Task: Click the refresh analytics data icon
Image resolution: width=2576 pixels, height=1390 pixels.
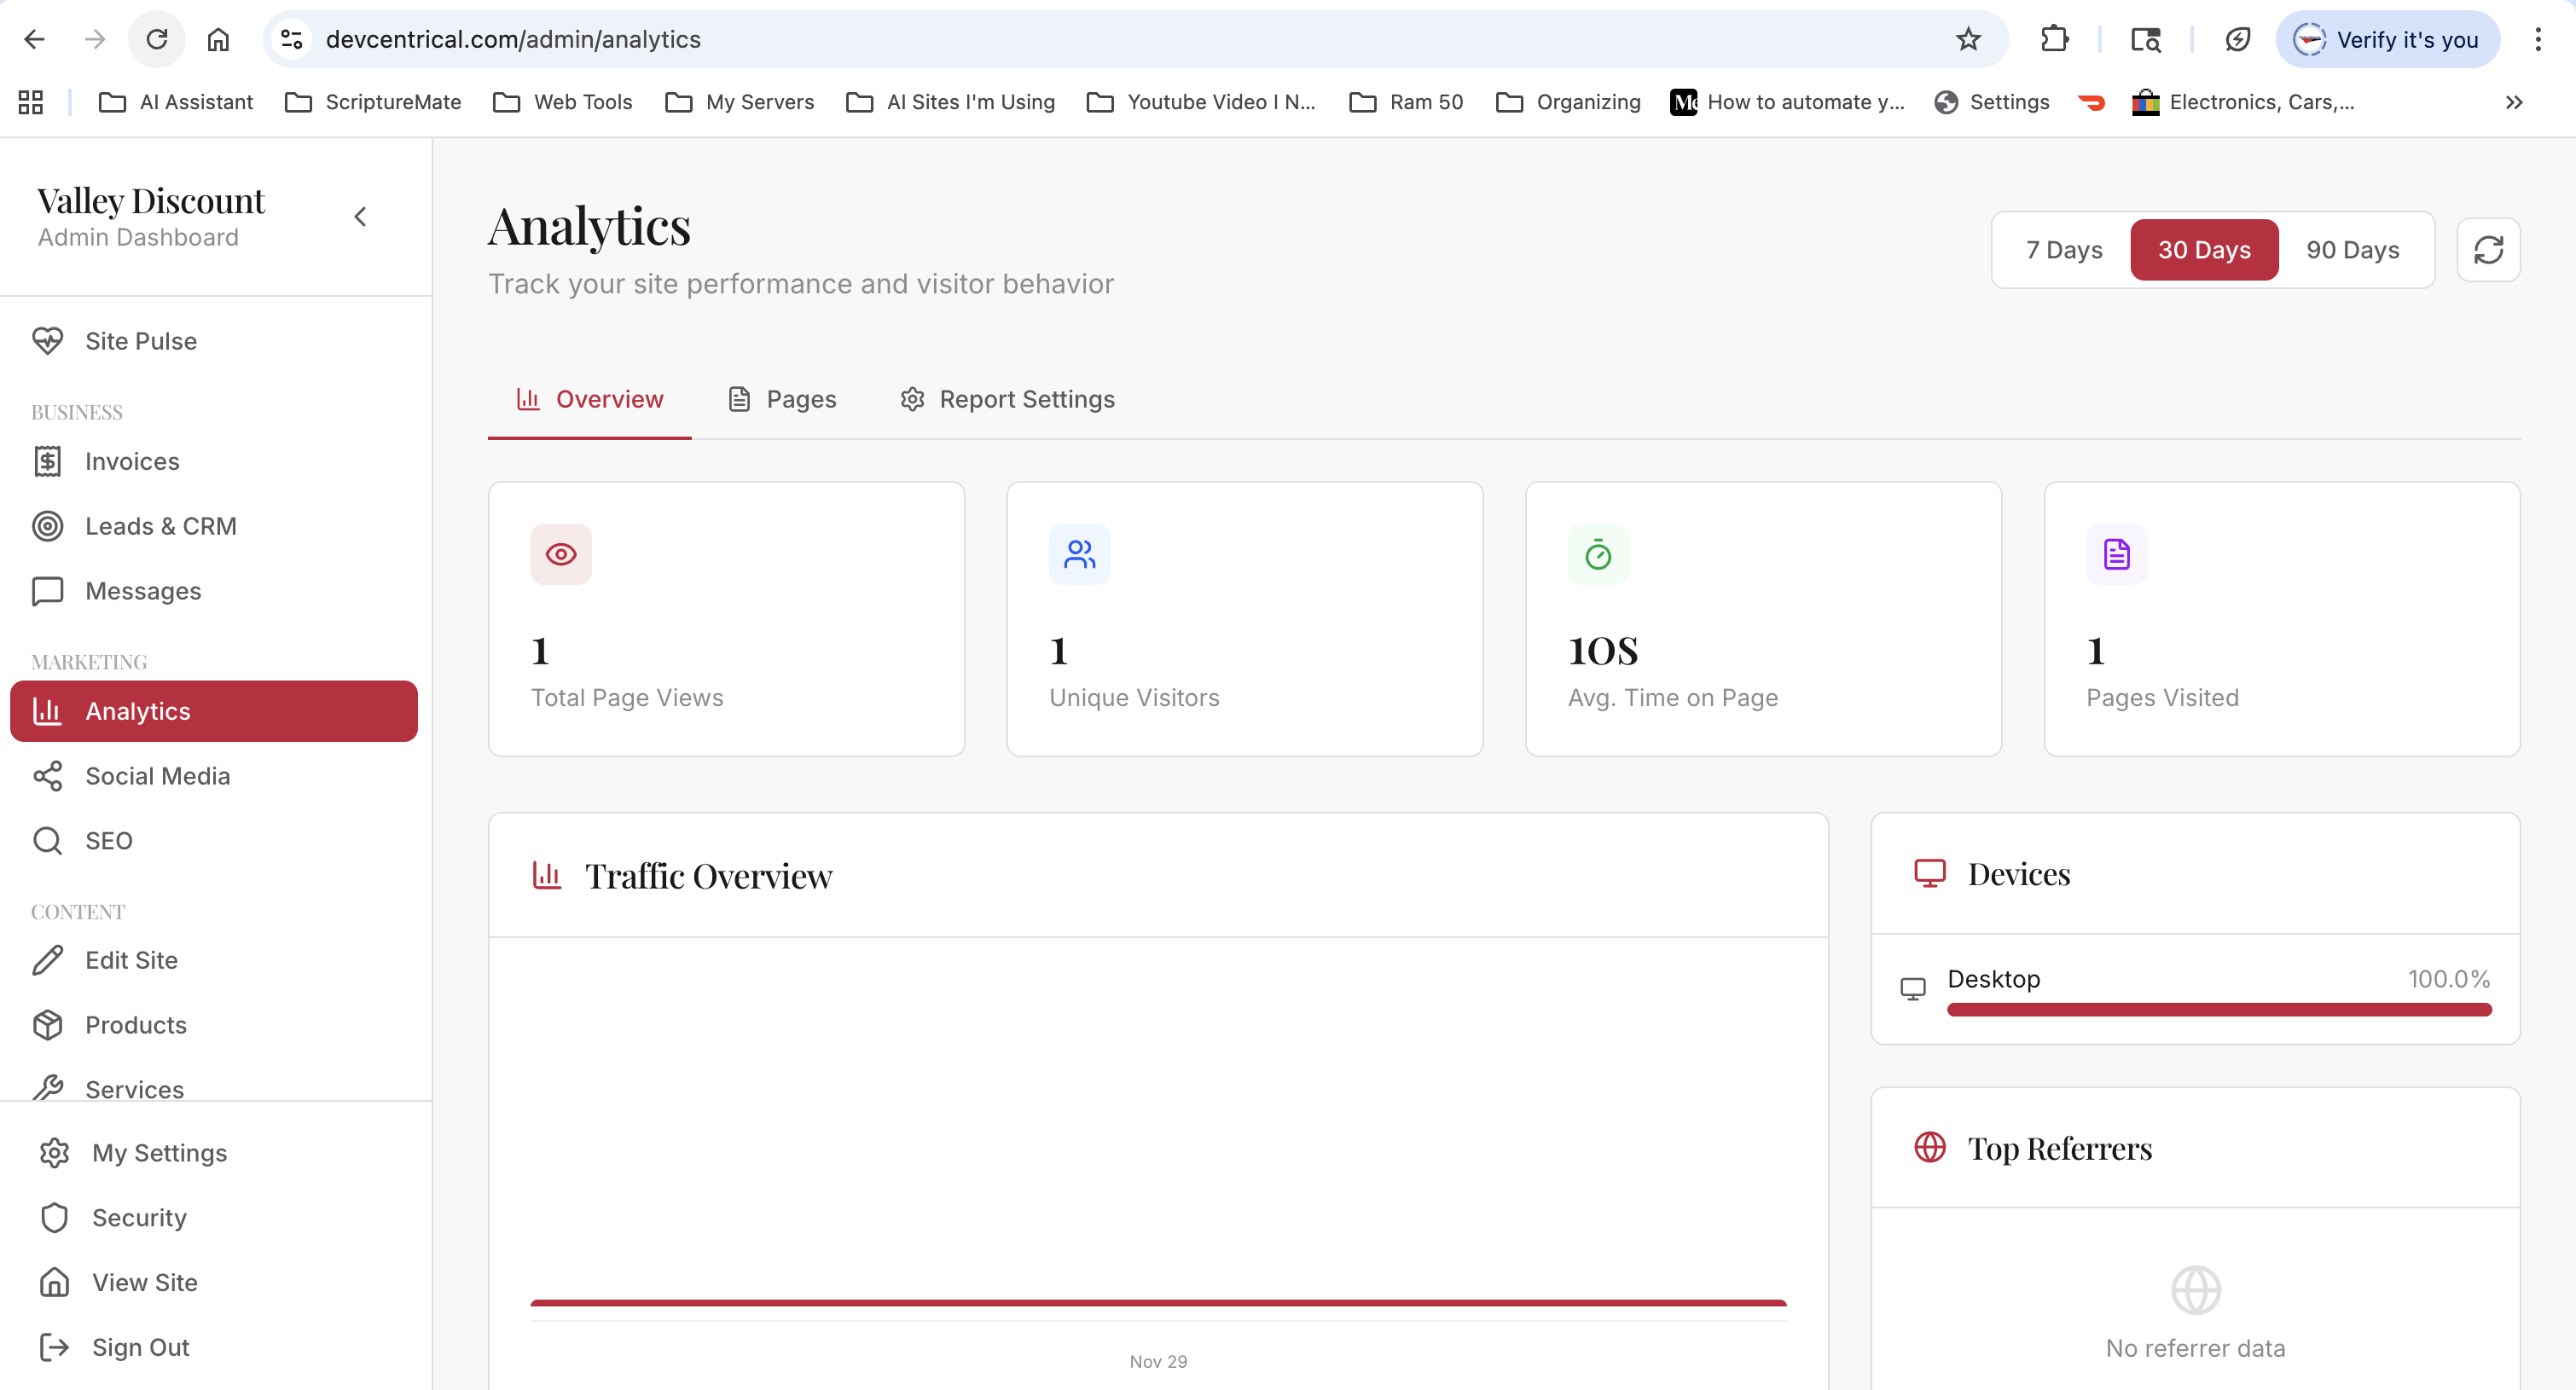Action: 2489,249
